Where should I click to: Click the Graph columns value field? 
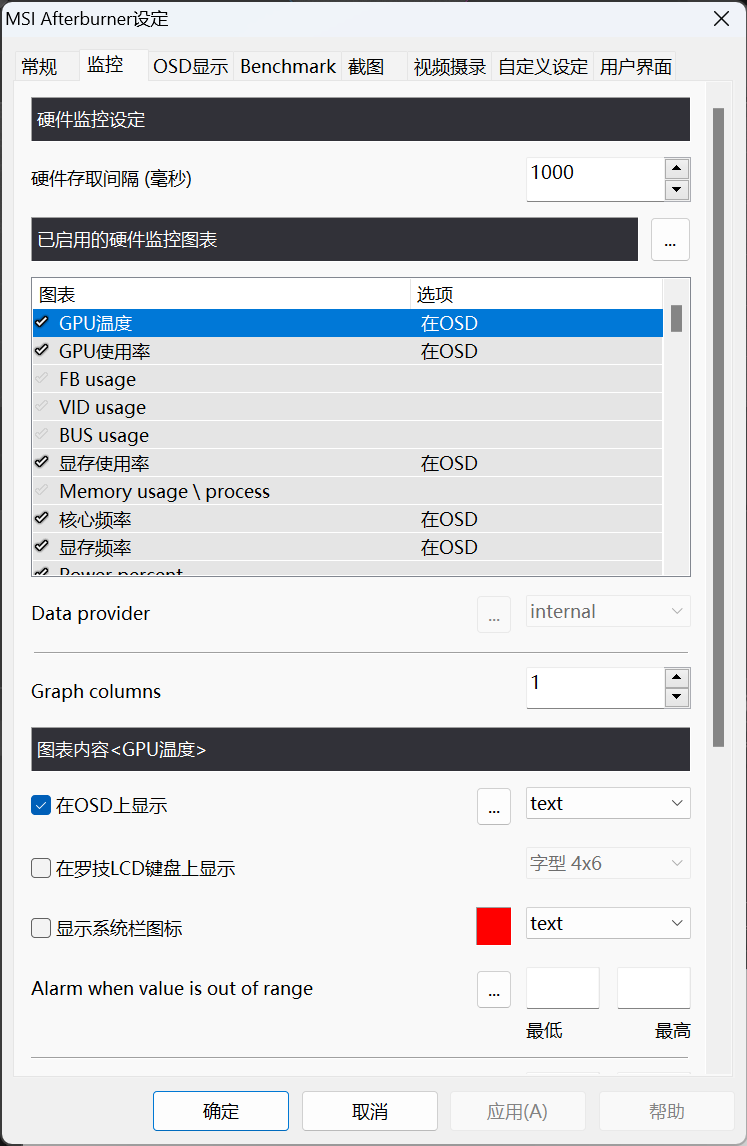pyautogui.click(x=595, y=688)
